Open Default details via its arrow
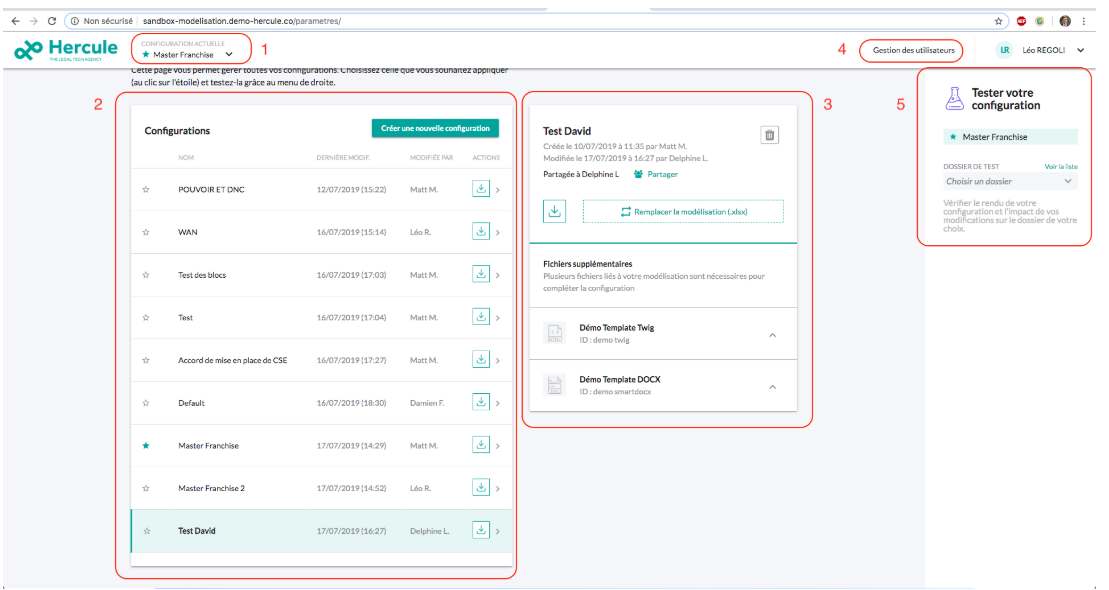 pos(498,403)
